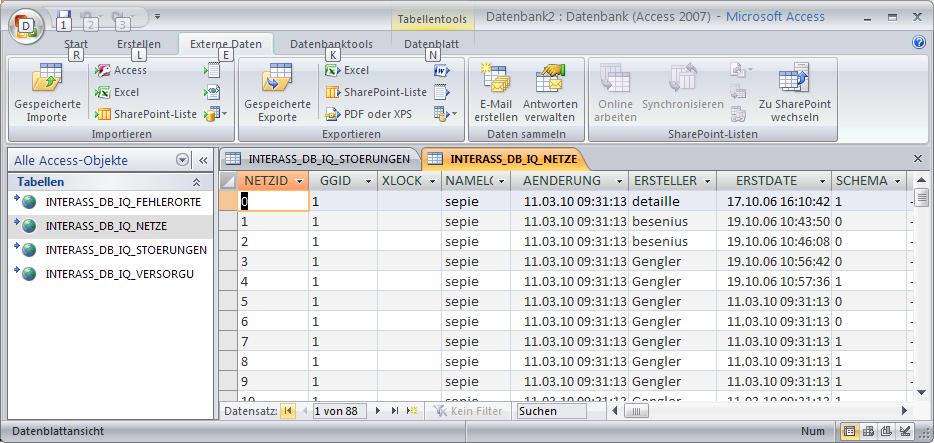Select INTERASS_DB_IQ_NETZE document tab
The height and width of the screenshot is (443, 934).
pyautogui.click(x=505, y=159)
